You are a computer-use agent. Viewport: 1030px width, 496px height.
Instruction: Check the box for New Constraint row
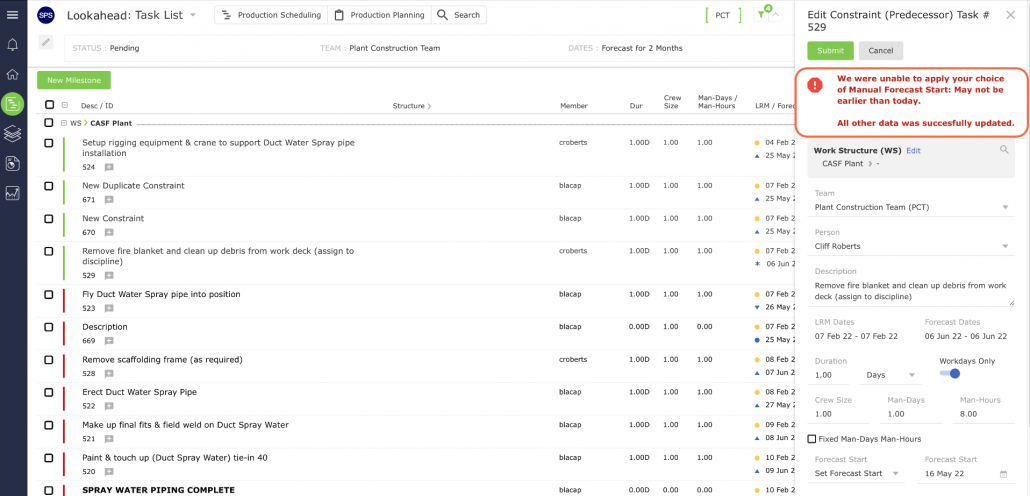[x=49, y=219]
